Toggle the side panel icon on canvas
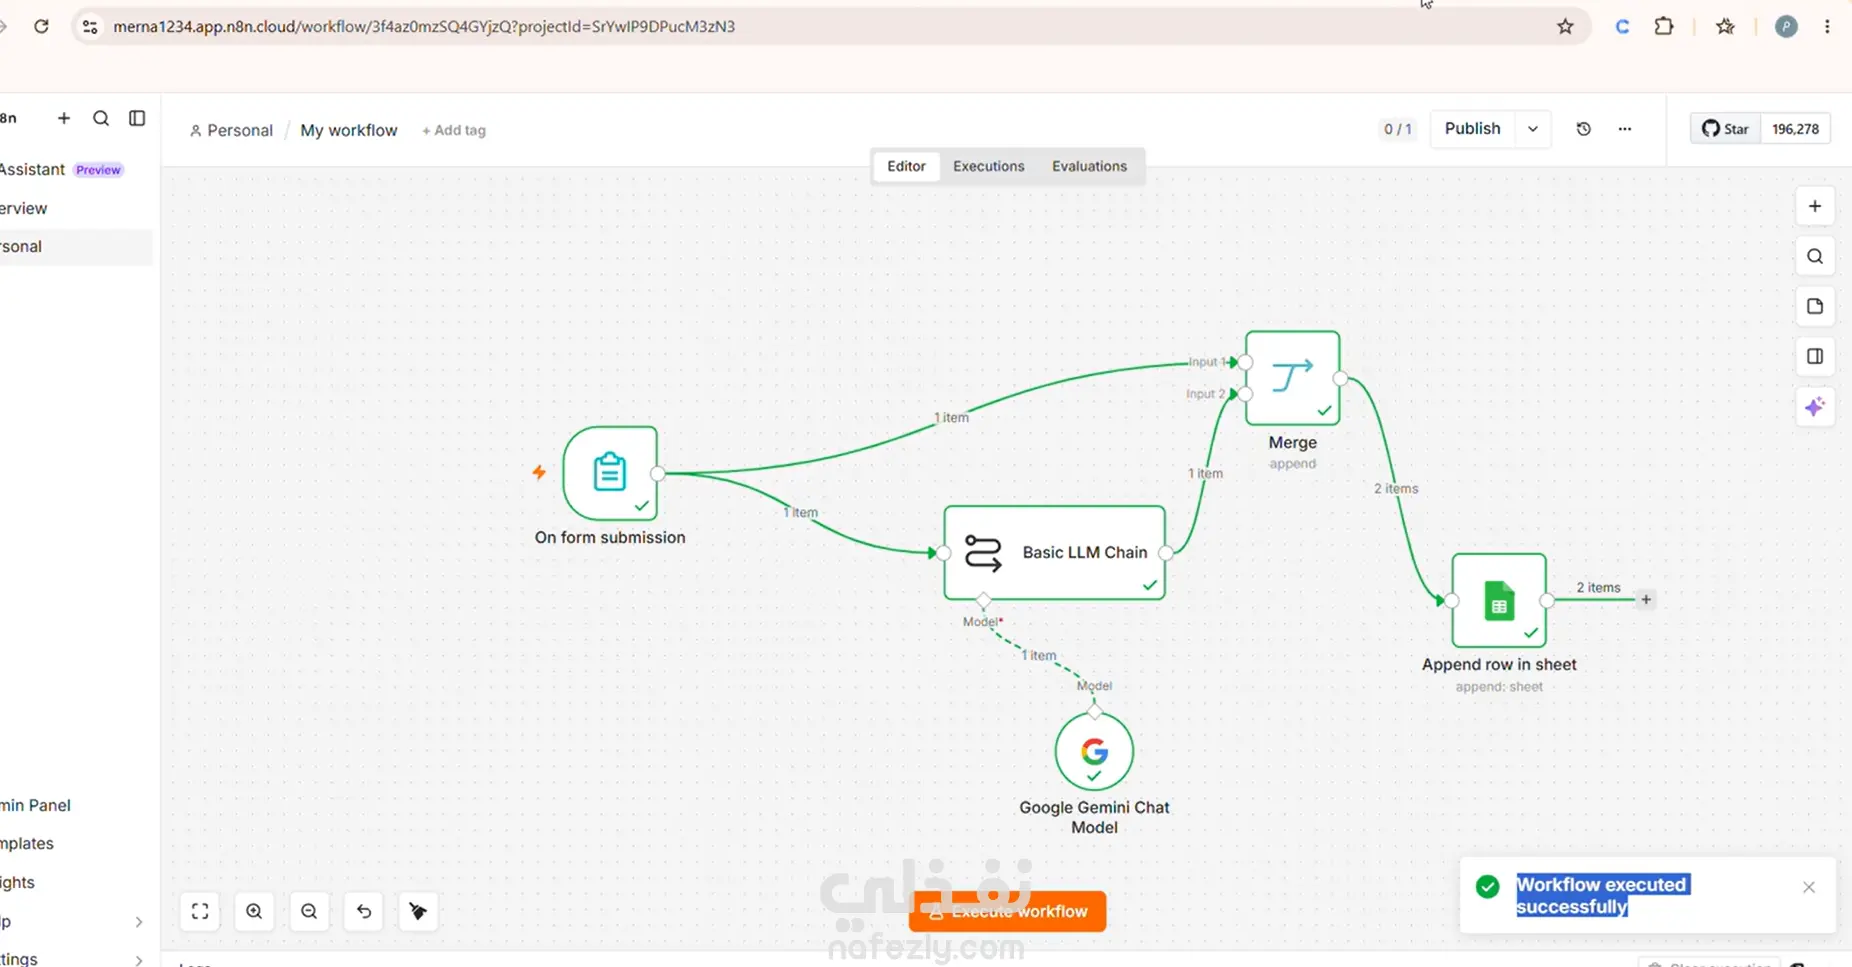The height and width of the screenshot is (967, 1852). [x=1815, y=356]
